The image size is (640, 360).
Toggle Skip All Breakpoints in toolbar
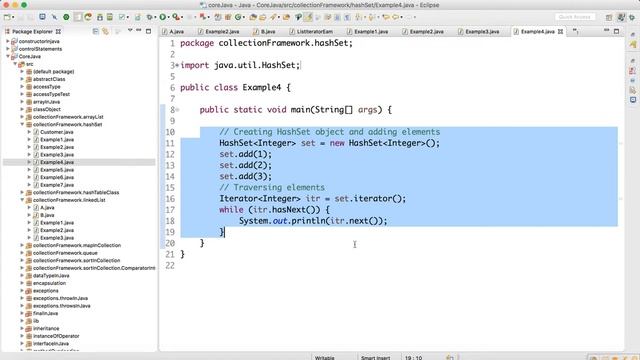click(x=54, y=17)
